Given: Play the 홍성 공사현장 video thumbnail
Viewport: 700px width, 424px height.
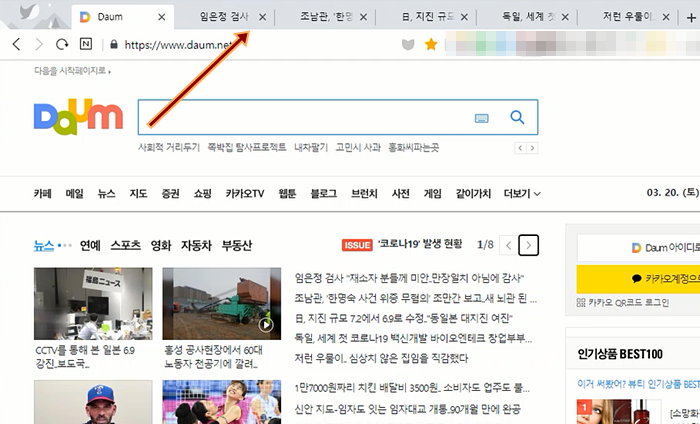Looking at the screenshot, I should (x=221, y=303).
